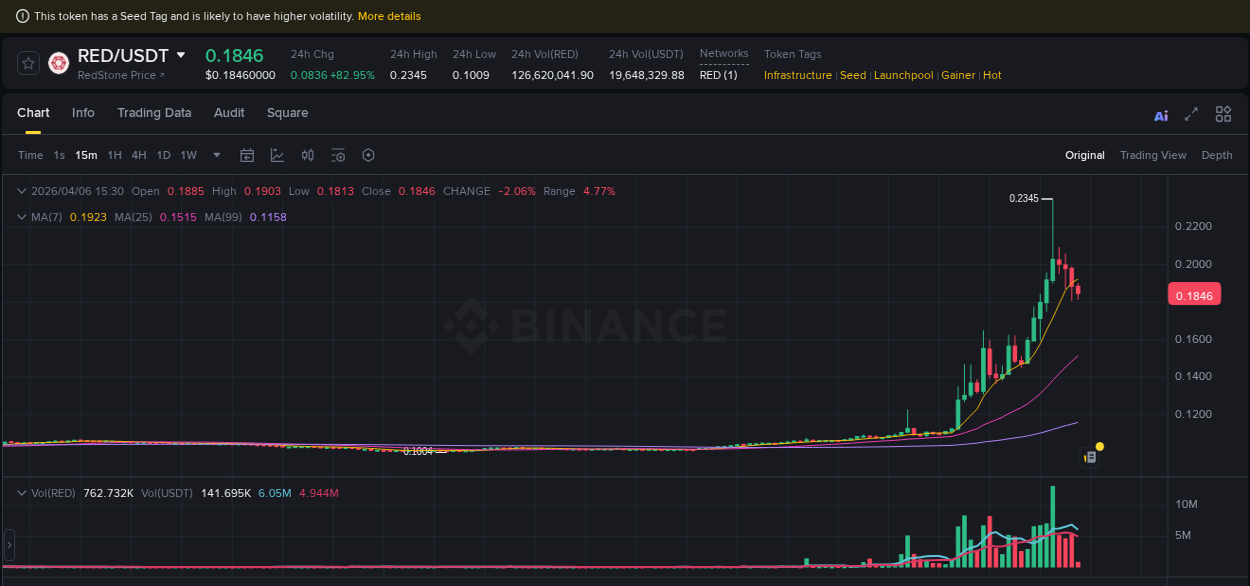Expand more time intervals dropdown
1250x586 pixels.
[217, 155]
